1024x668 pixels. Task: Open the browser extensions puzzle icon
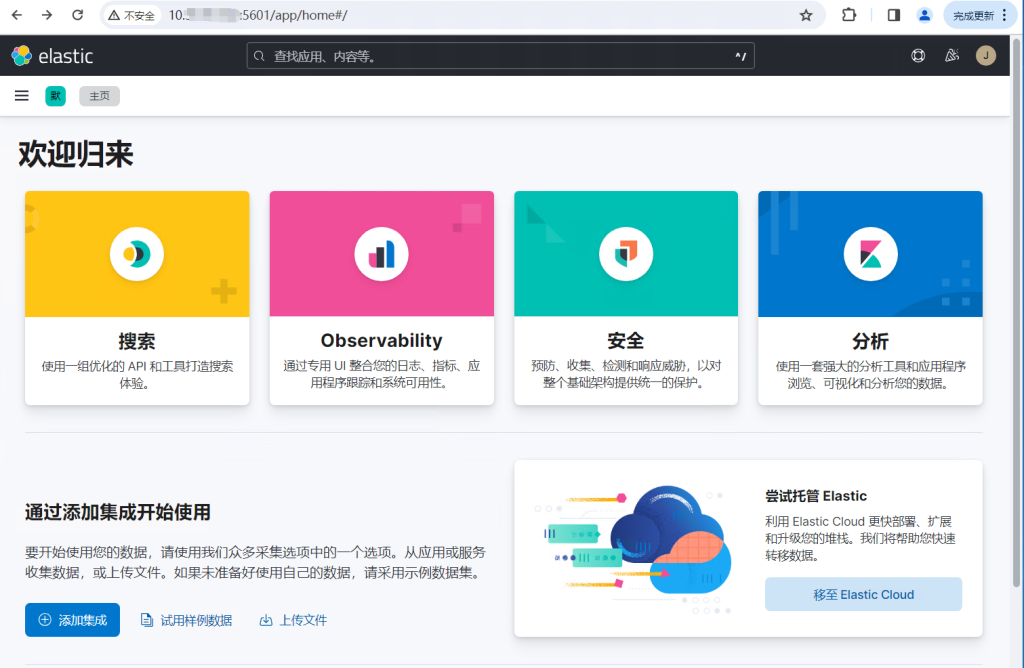click(849, 14)
